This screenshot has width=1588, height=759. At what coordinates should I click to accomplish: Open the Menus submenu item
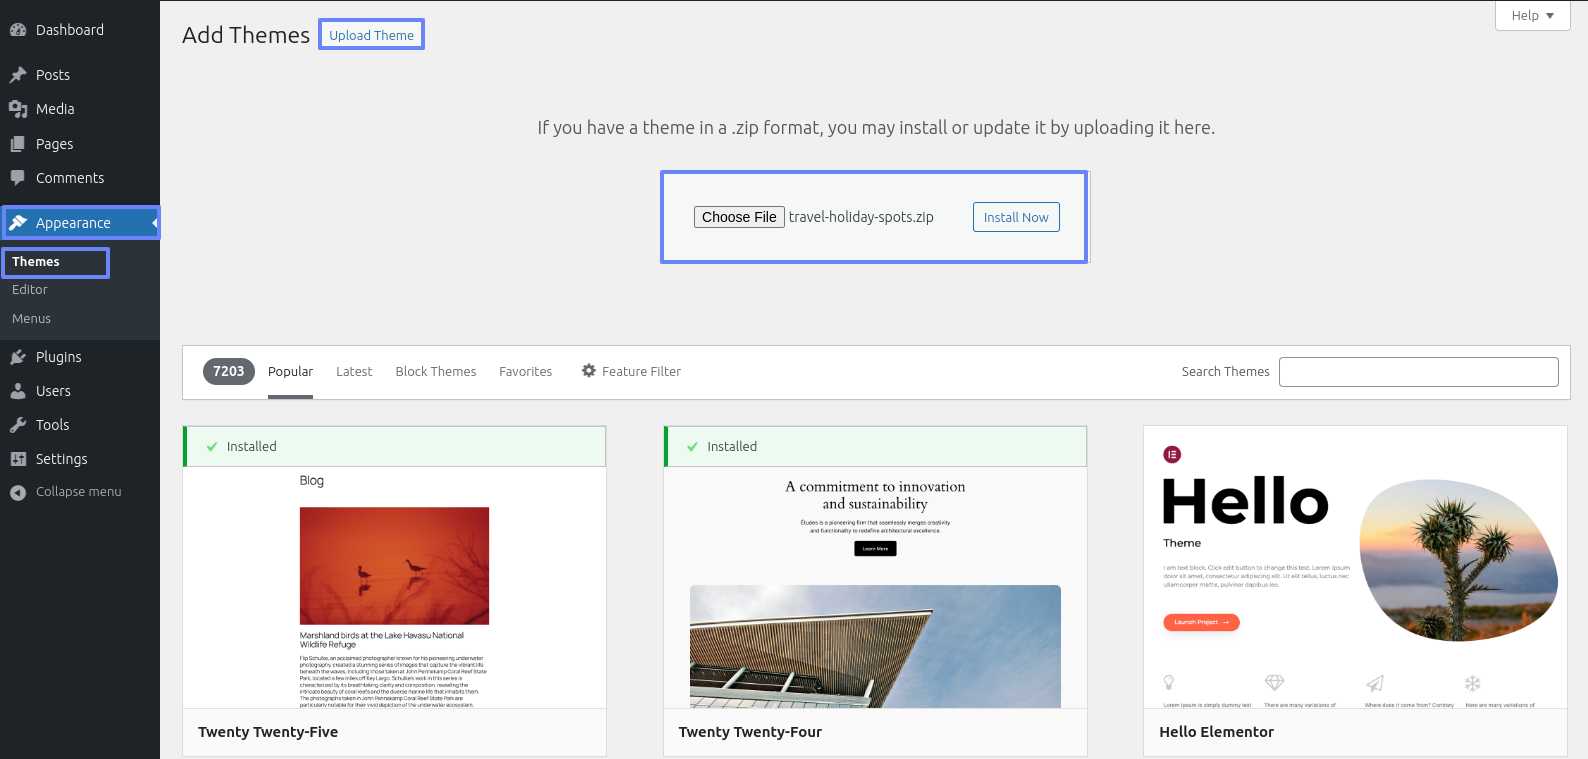pos(31,319)
